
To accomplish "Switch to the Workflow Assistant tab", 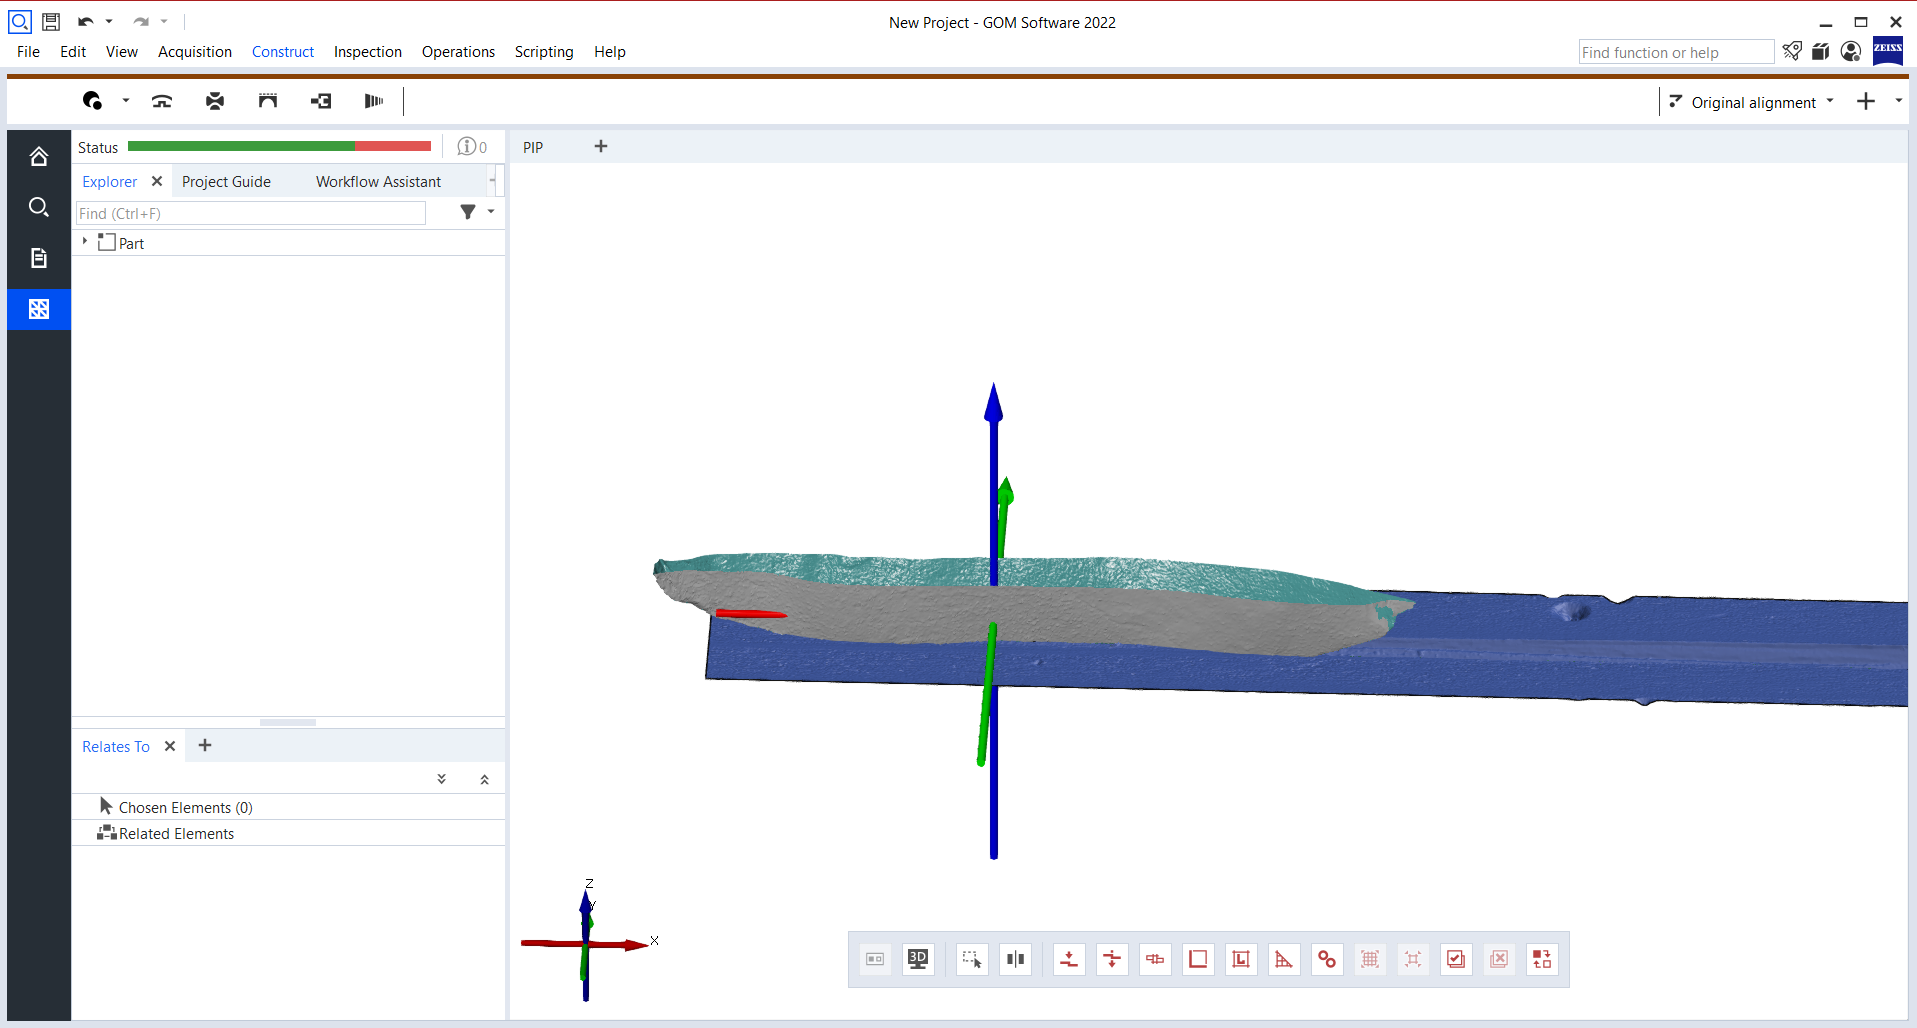I will tap(378, 182).
